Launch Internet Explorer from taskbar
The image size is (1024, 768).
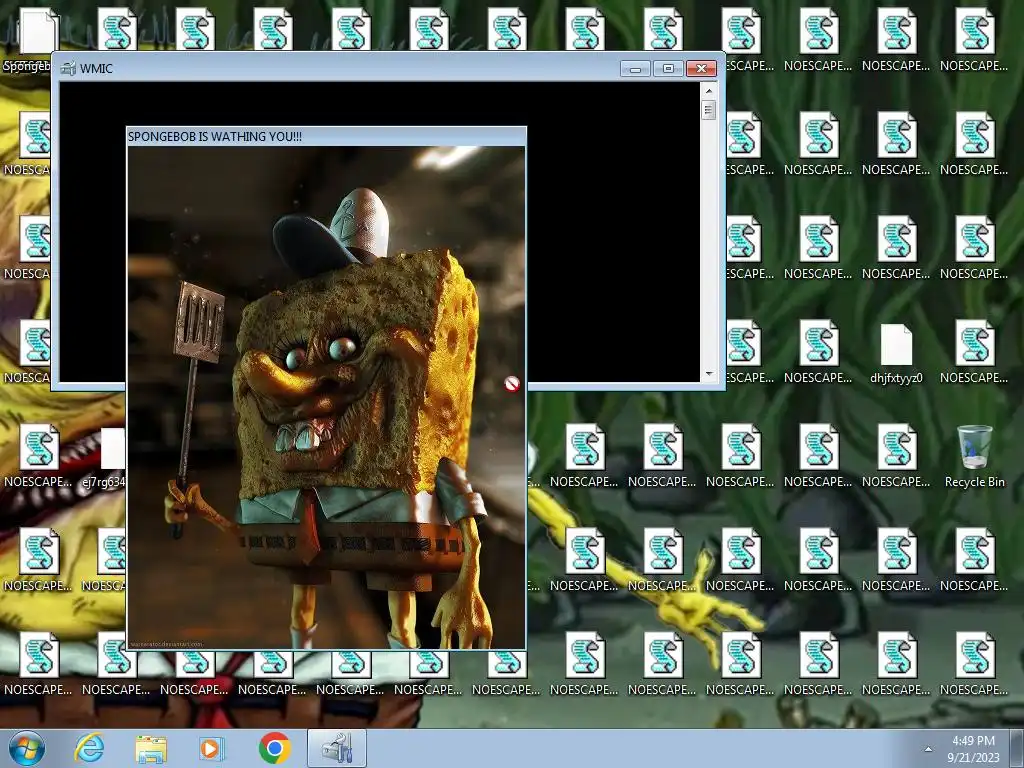[89, 748]
